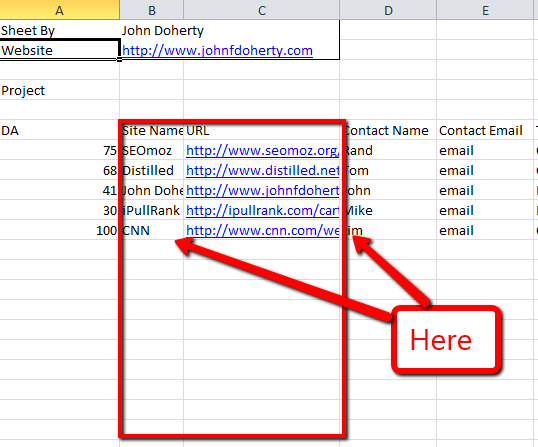Select column B header
538x447 pixels.
pos(152,10)
